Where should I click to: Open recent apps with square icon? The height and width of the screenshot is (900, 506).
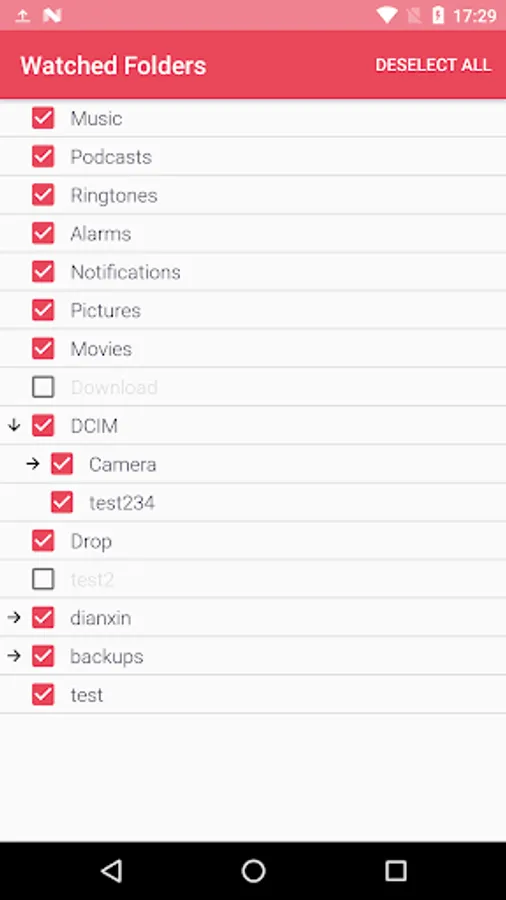pos(395,870)
